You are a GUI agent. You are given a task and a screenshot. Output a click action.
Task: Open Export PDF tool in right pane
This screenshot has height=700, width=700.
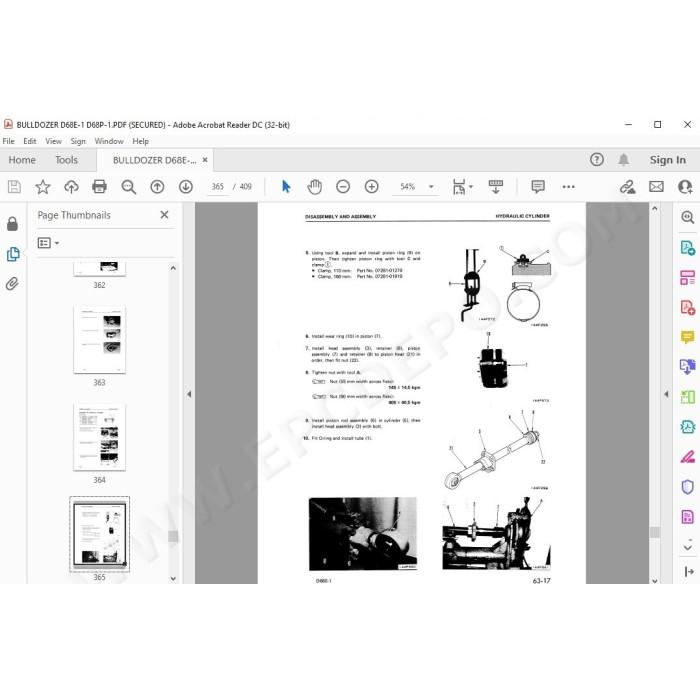(688, 247)
